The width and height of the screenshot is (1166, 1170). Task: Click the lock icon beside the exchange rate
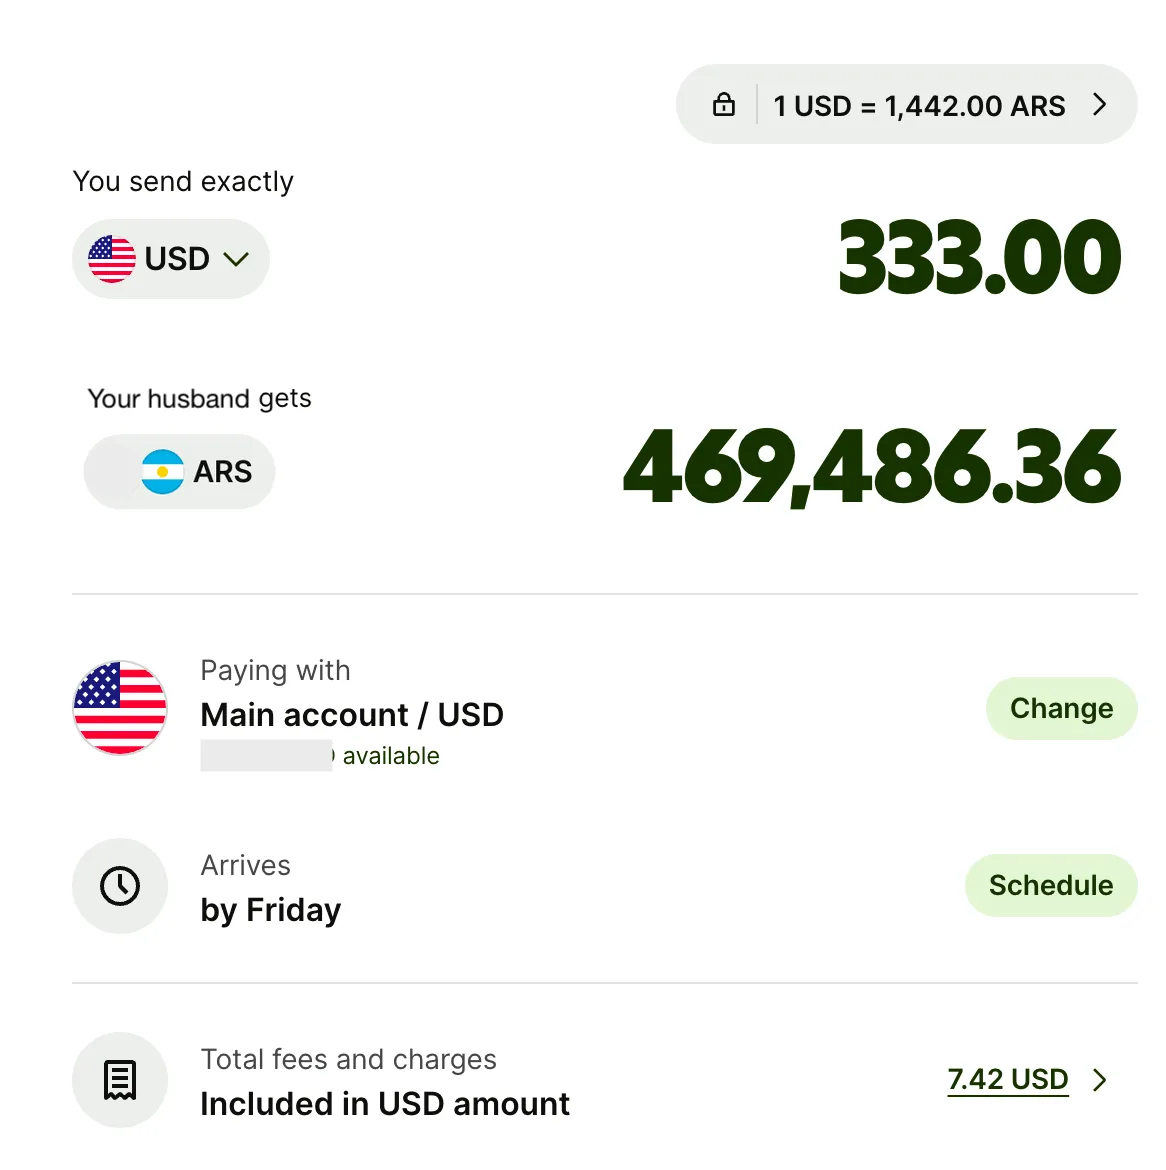(724, 105)
